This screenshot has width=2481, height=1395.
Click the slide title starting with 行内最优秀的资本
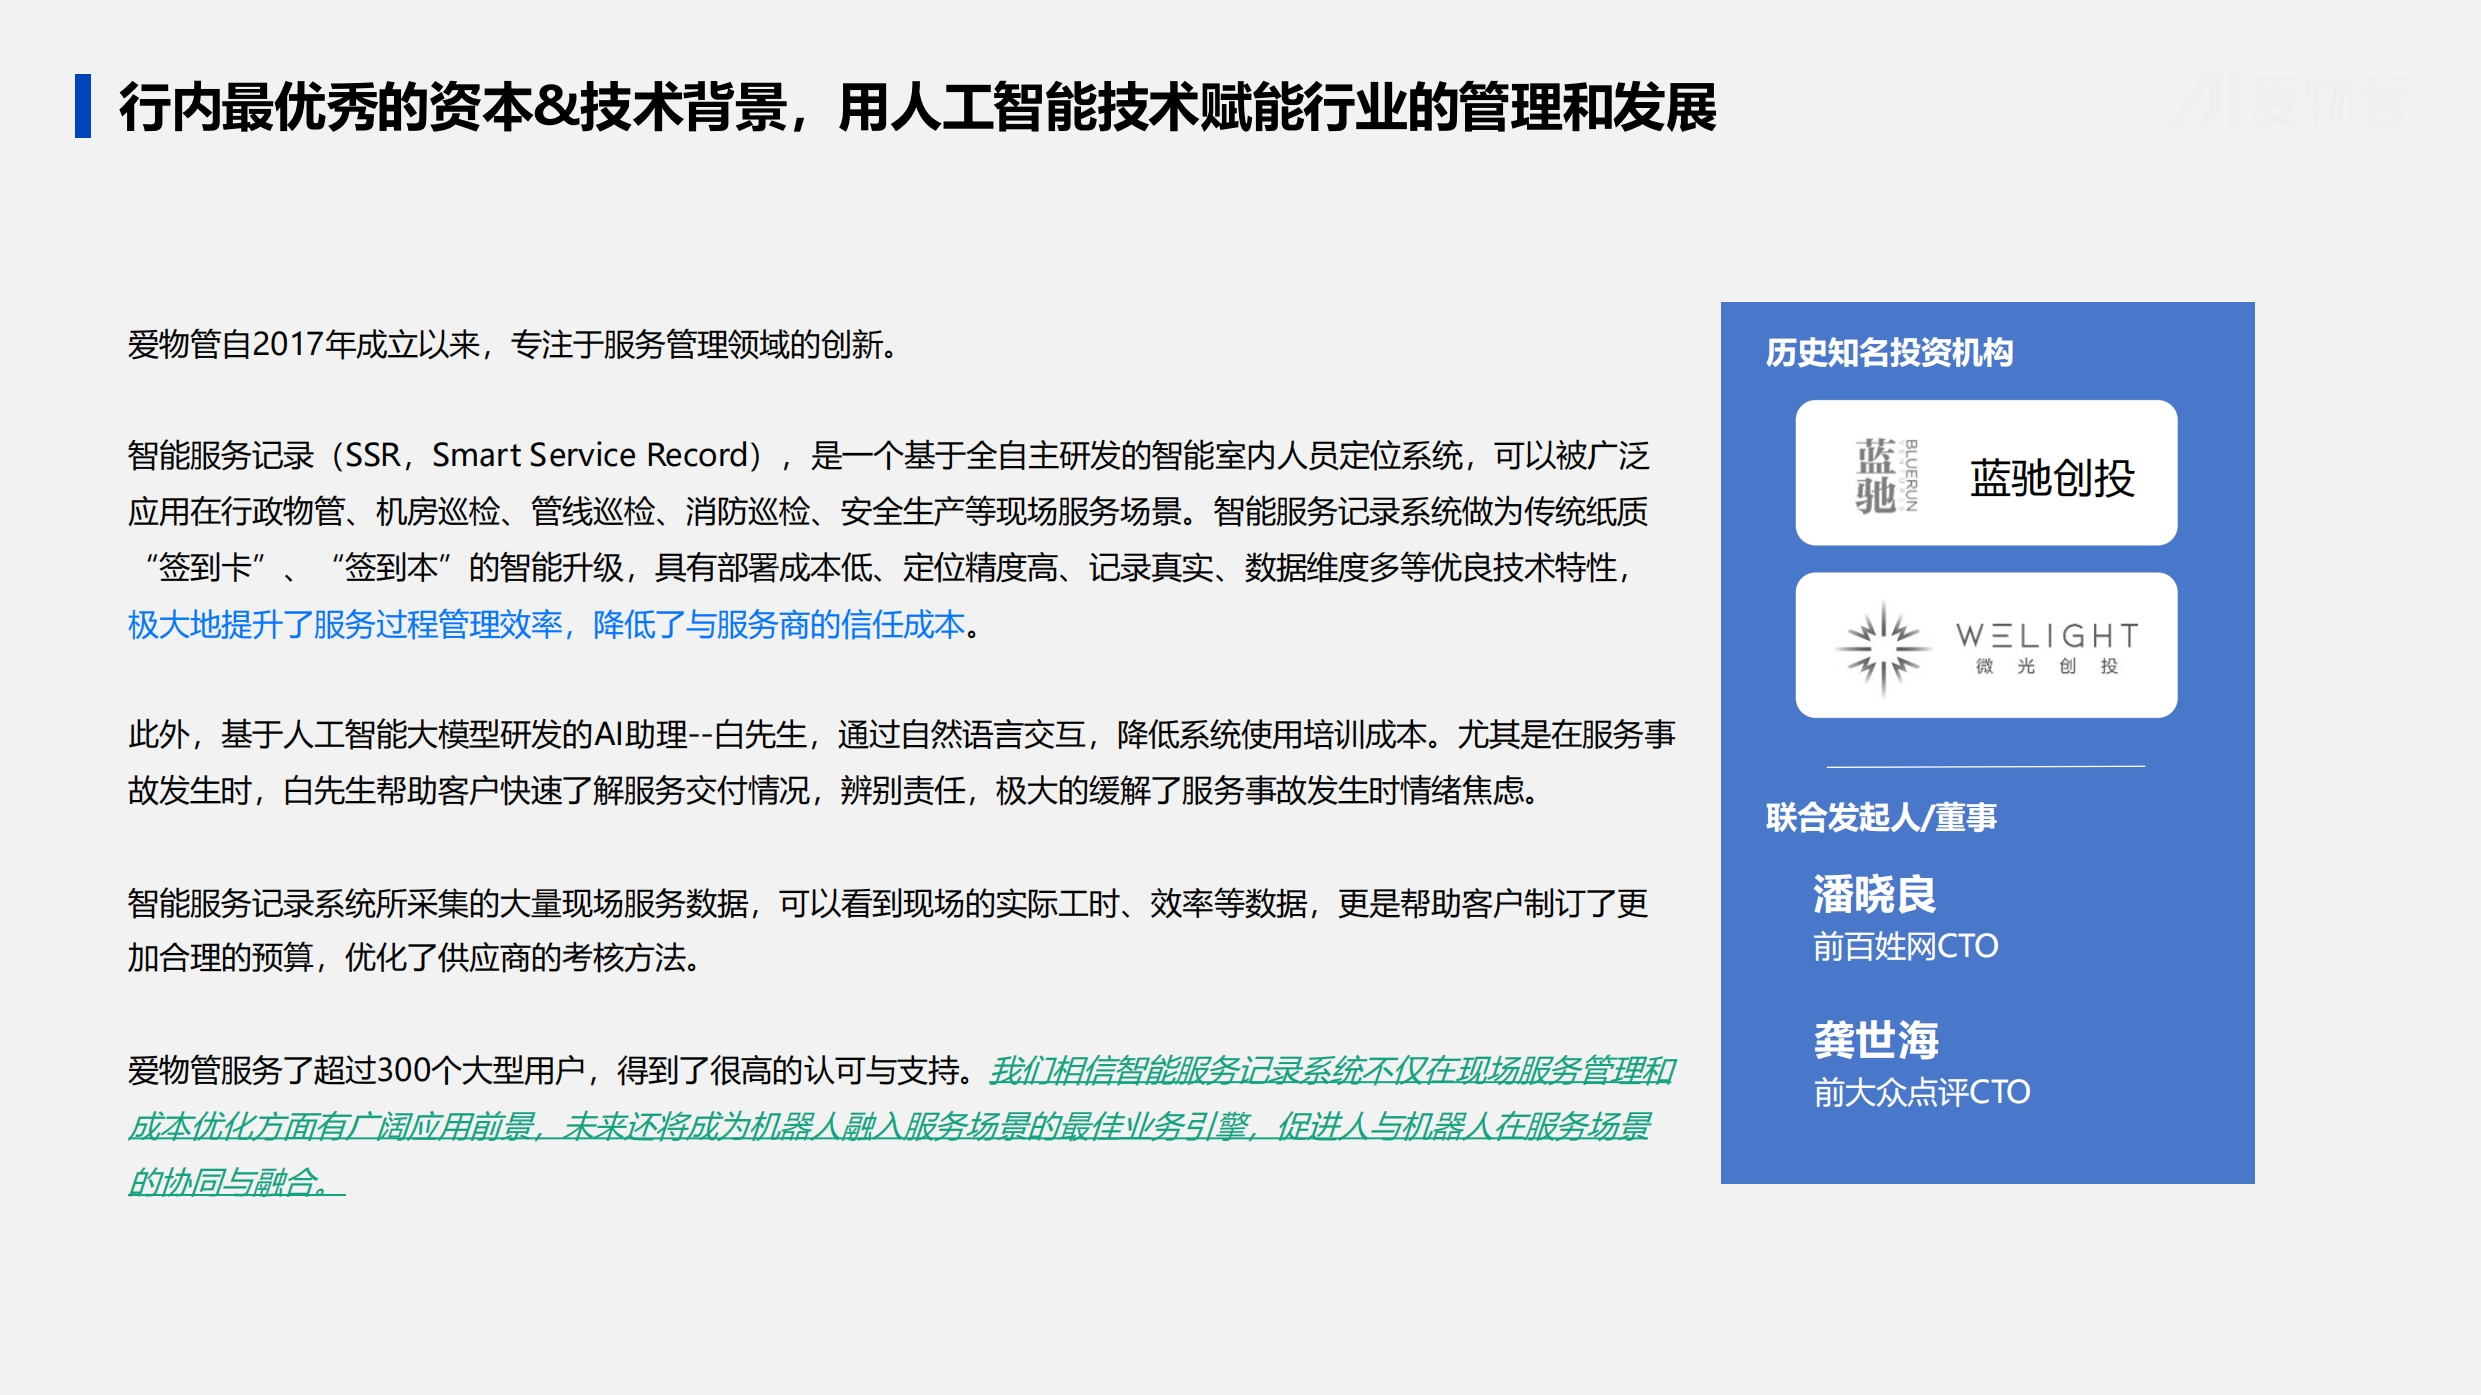point(917,107)
